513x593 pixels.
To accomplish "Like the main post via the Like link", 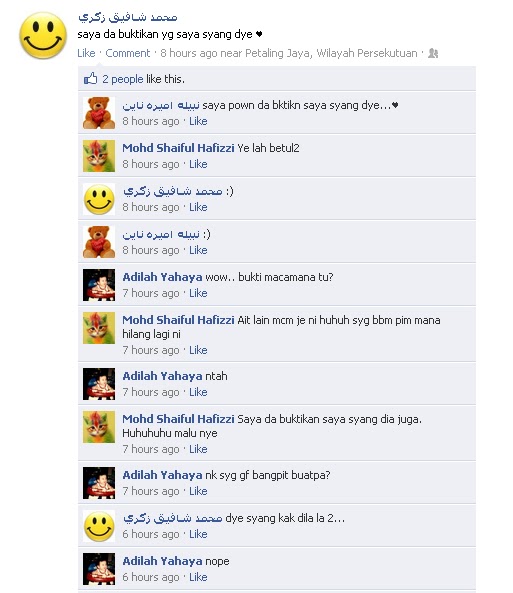I will click(86, 53).
